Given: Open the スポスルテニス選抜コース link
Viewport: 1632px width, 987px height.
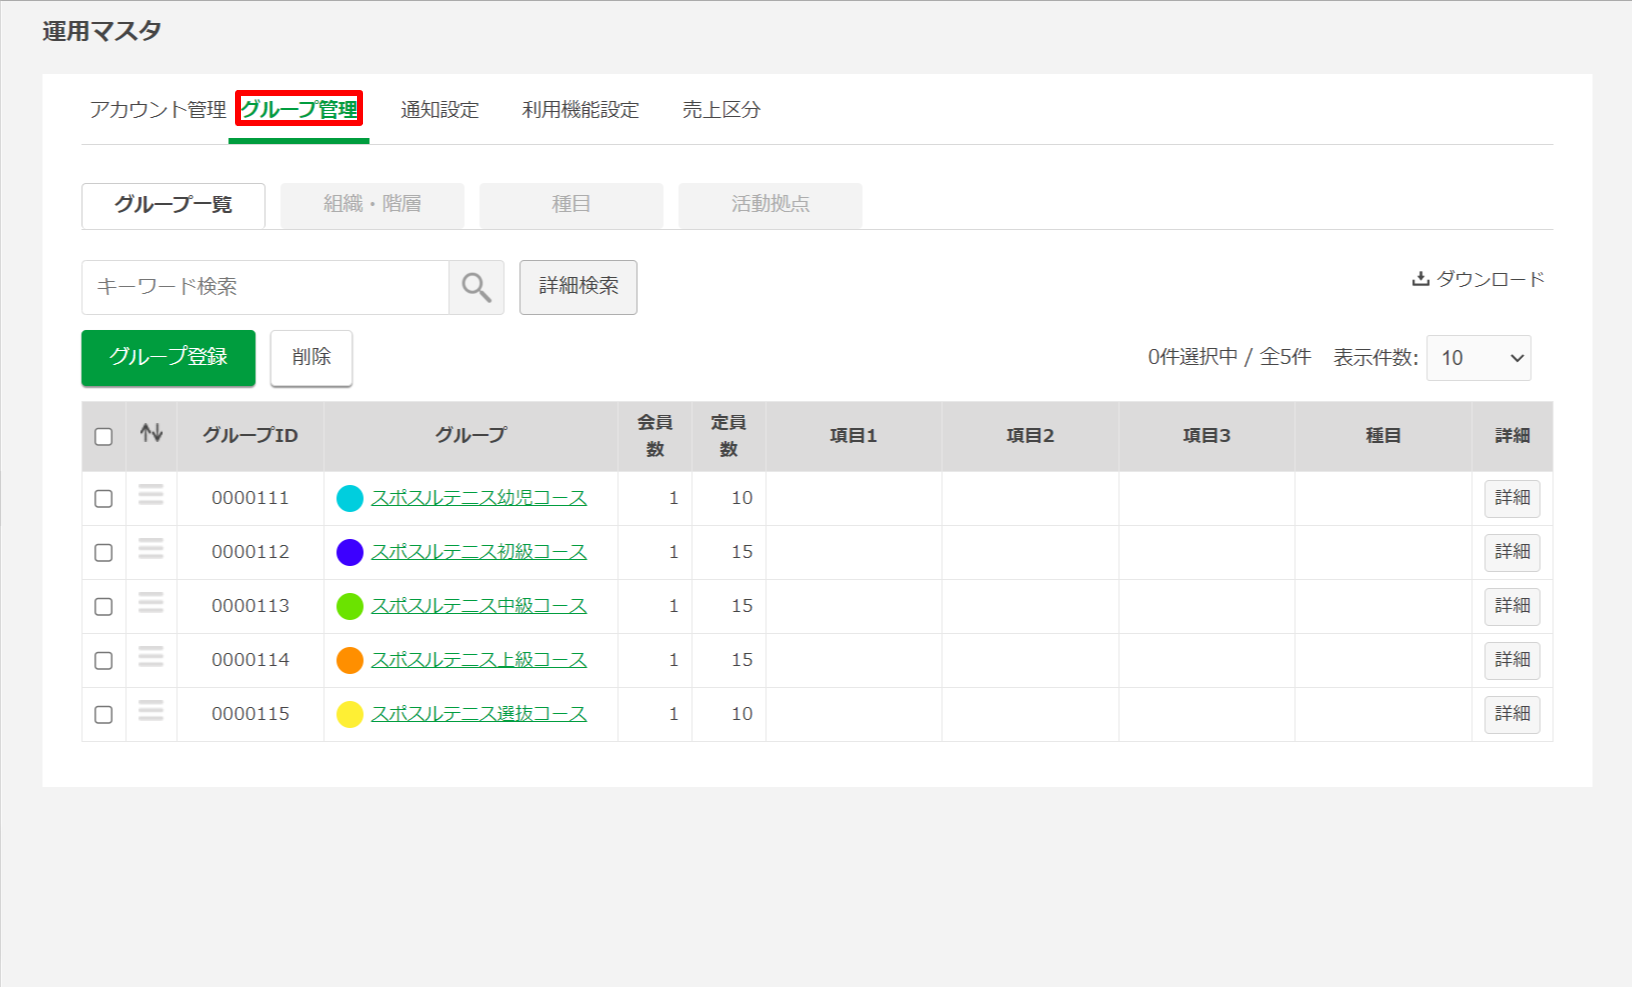Looking at the screenshot, I should [x=479, y=714].
